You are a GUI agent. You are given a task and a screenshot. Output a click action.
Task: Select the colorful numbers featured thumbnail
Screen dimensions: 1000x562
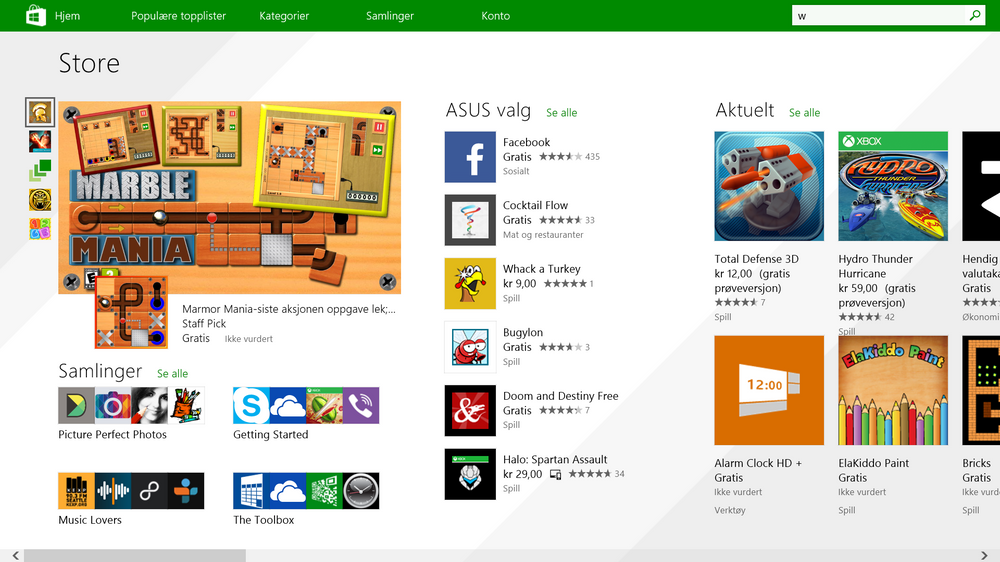click(x=40, y=229)
